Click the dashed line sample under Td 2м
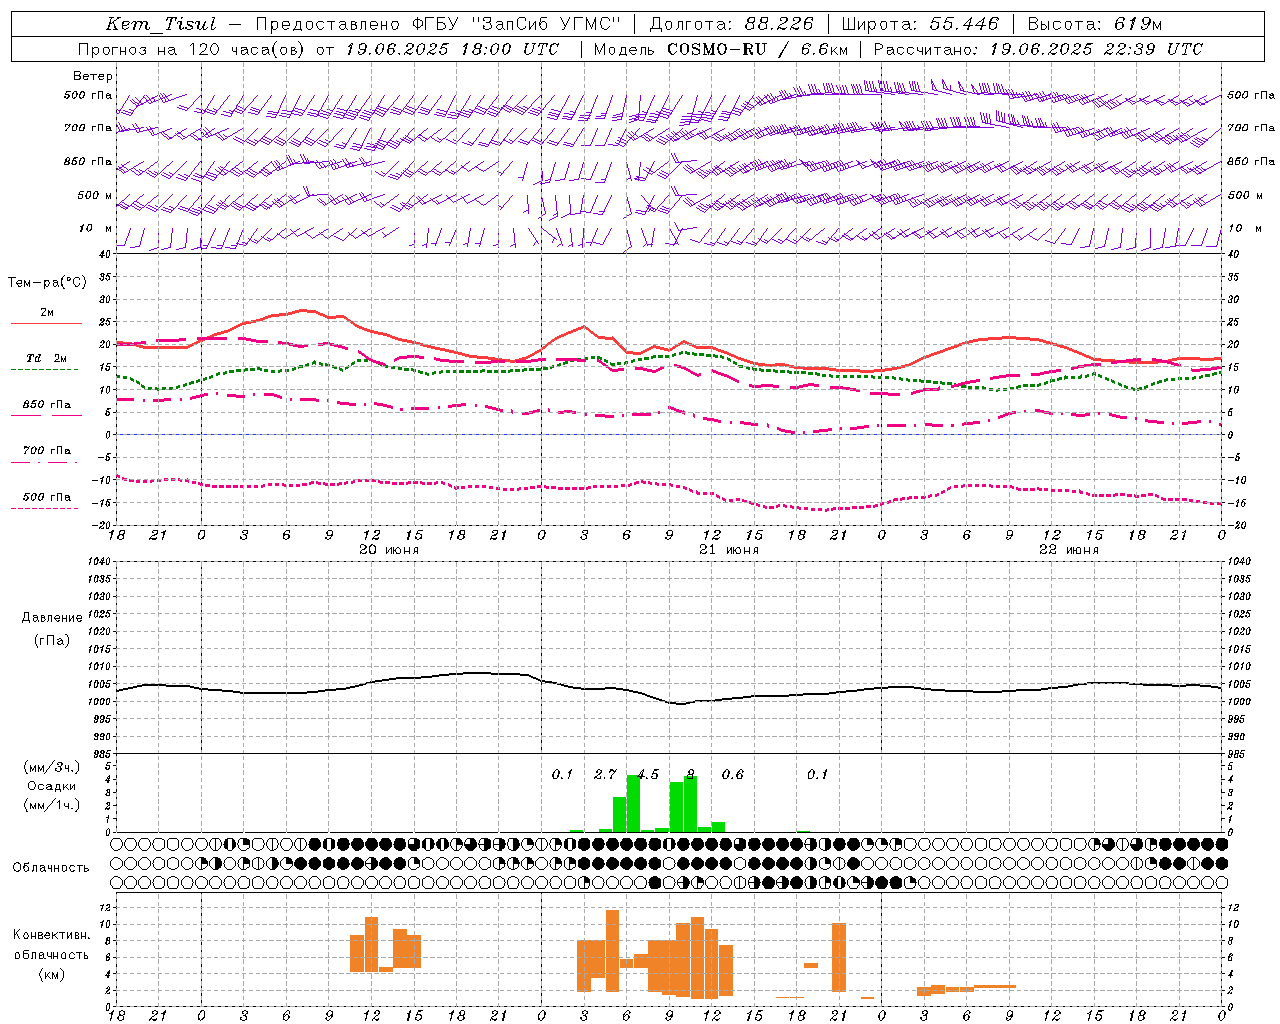 (45, 369)
